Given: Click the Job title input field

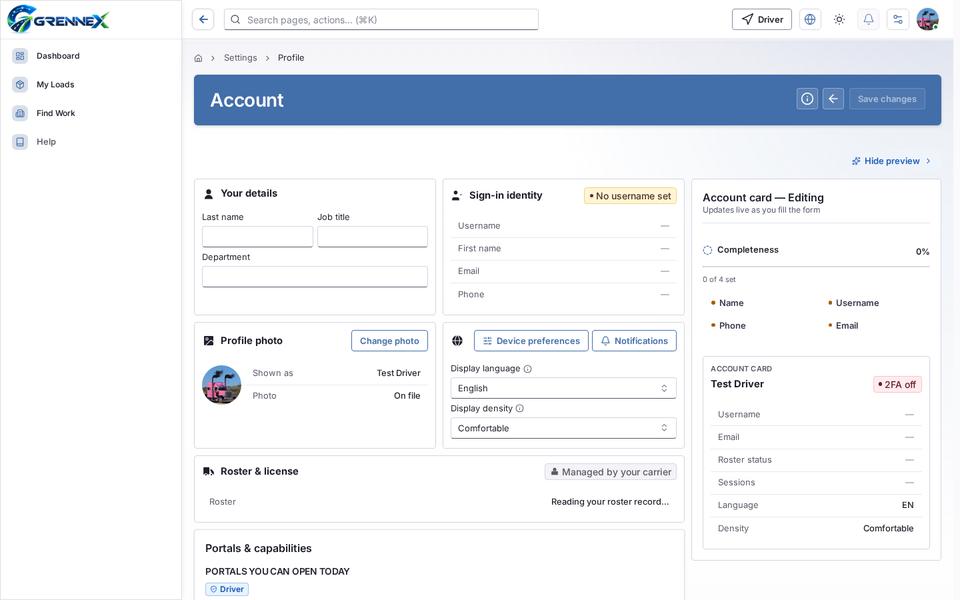Looking at the screenshot, I should 372,236.
